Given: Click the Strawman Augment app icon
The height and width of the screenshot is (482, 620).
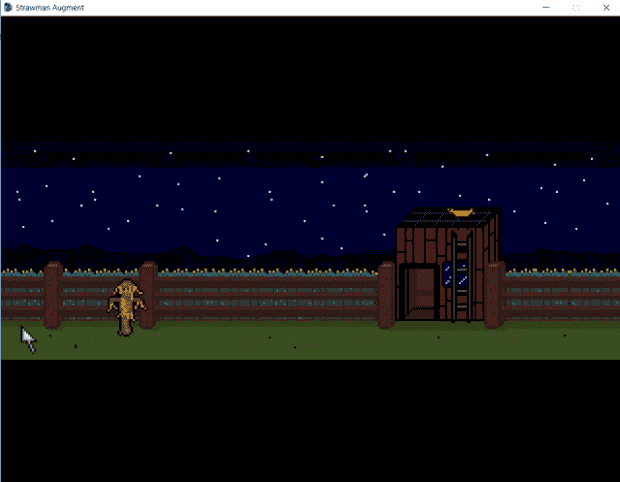Looking at the screenshot, I should 8,8.
